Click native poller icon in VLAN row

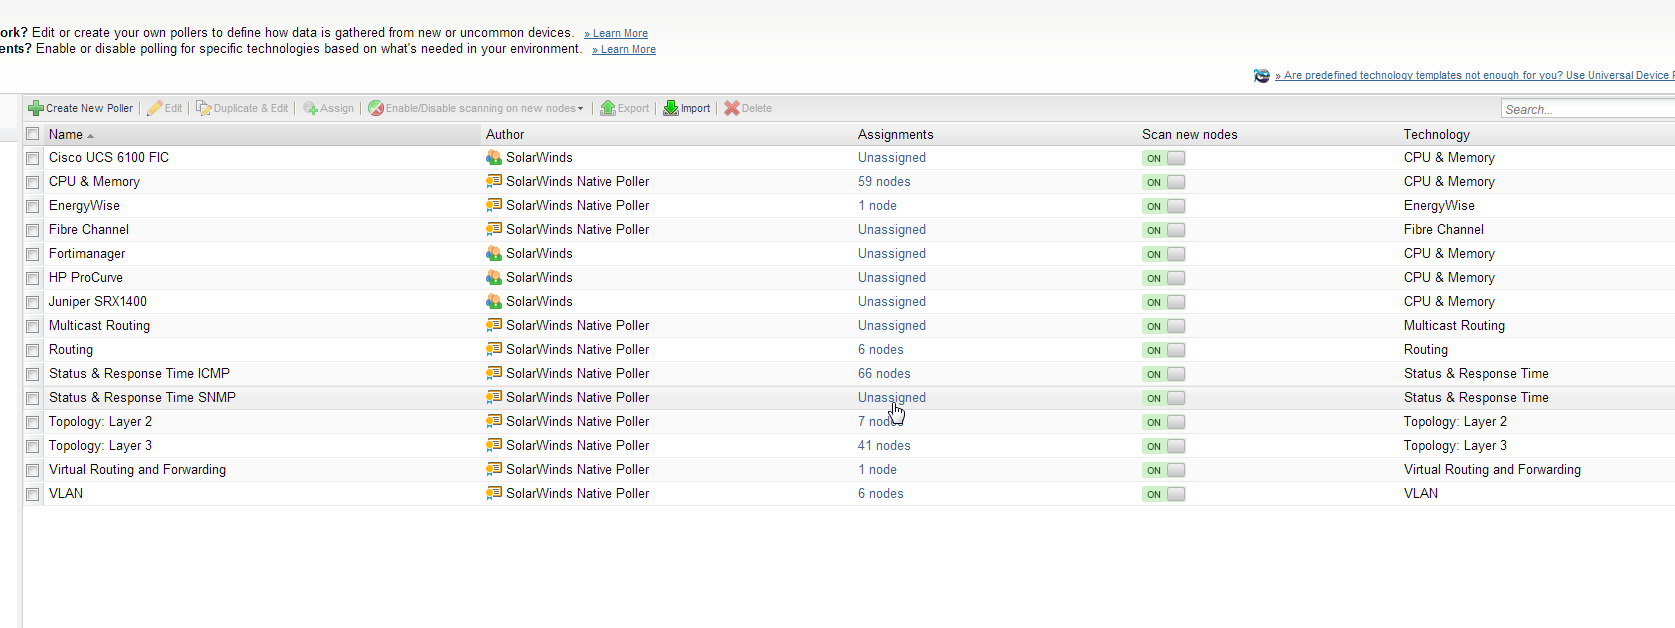click(494, 493)
